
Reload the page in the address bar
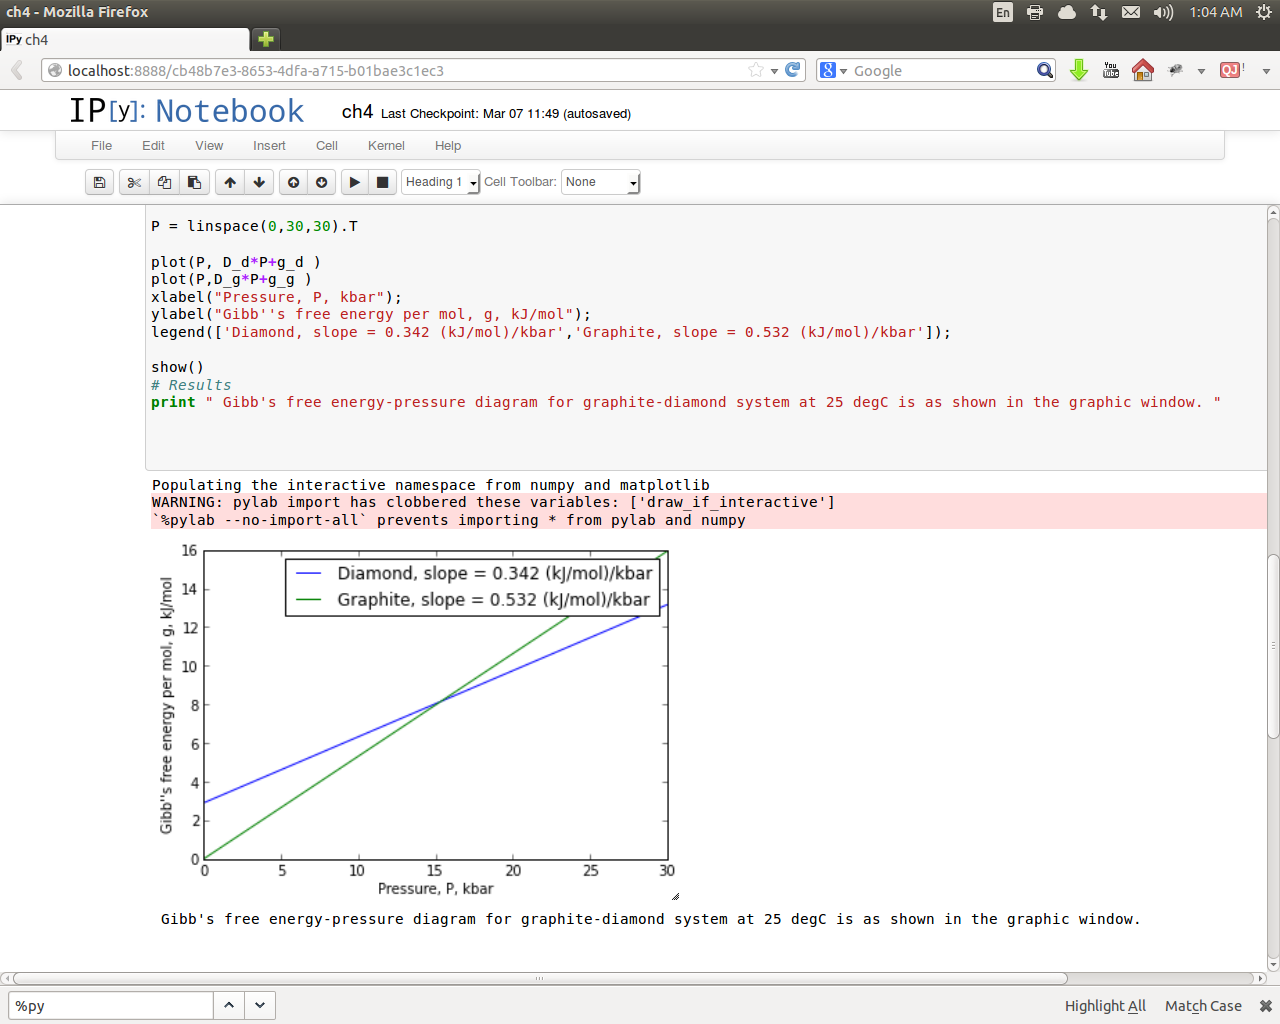793,70
